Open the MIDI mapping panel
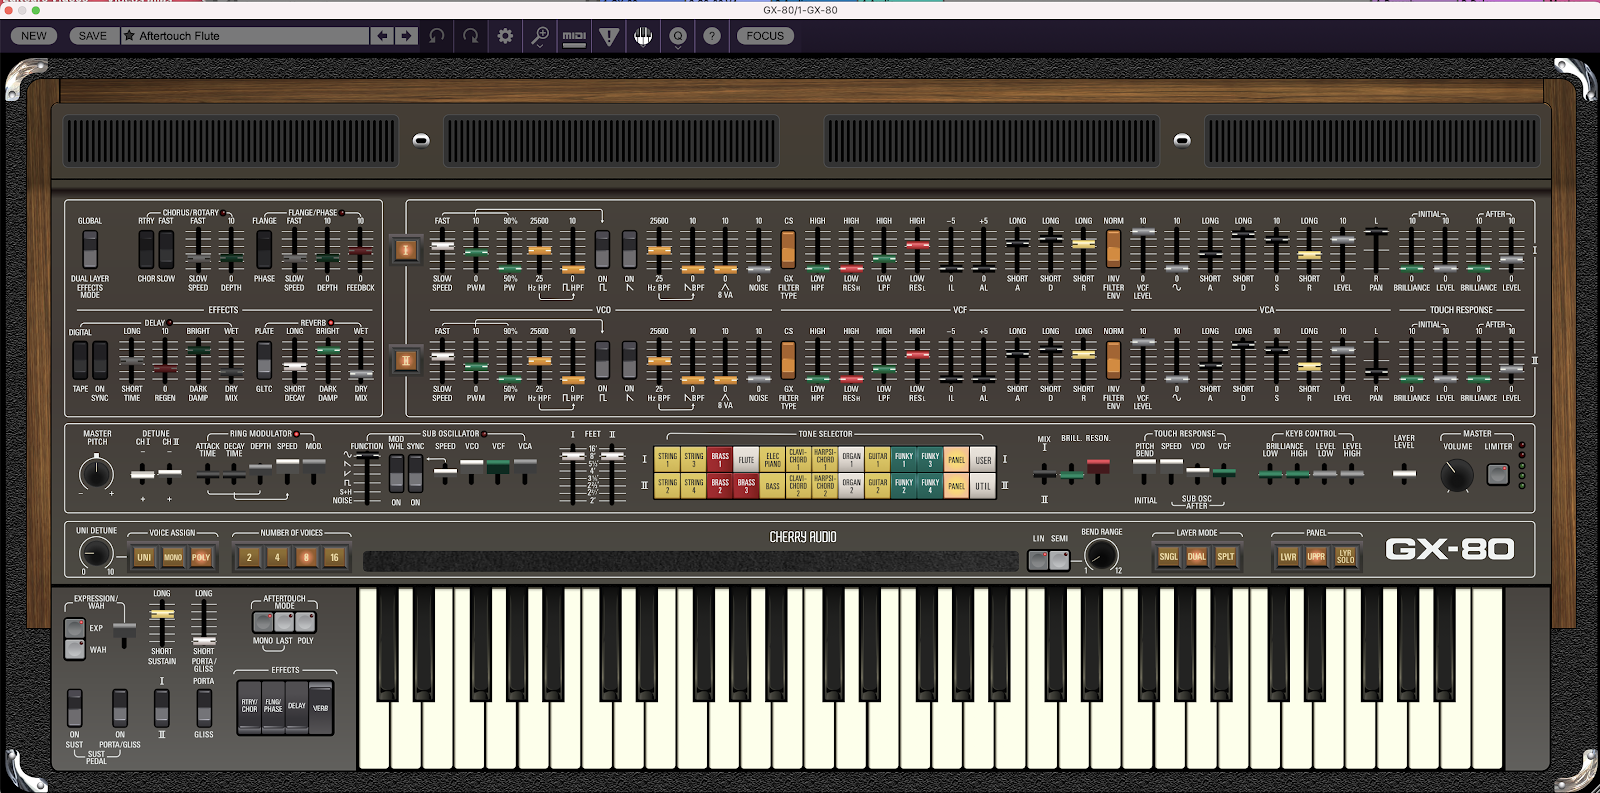The height and width of the screenshot is (793, 1600). click(574, 36)
